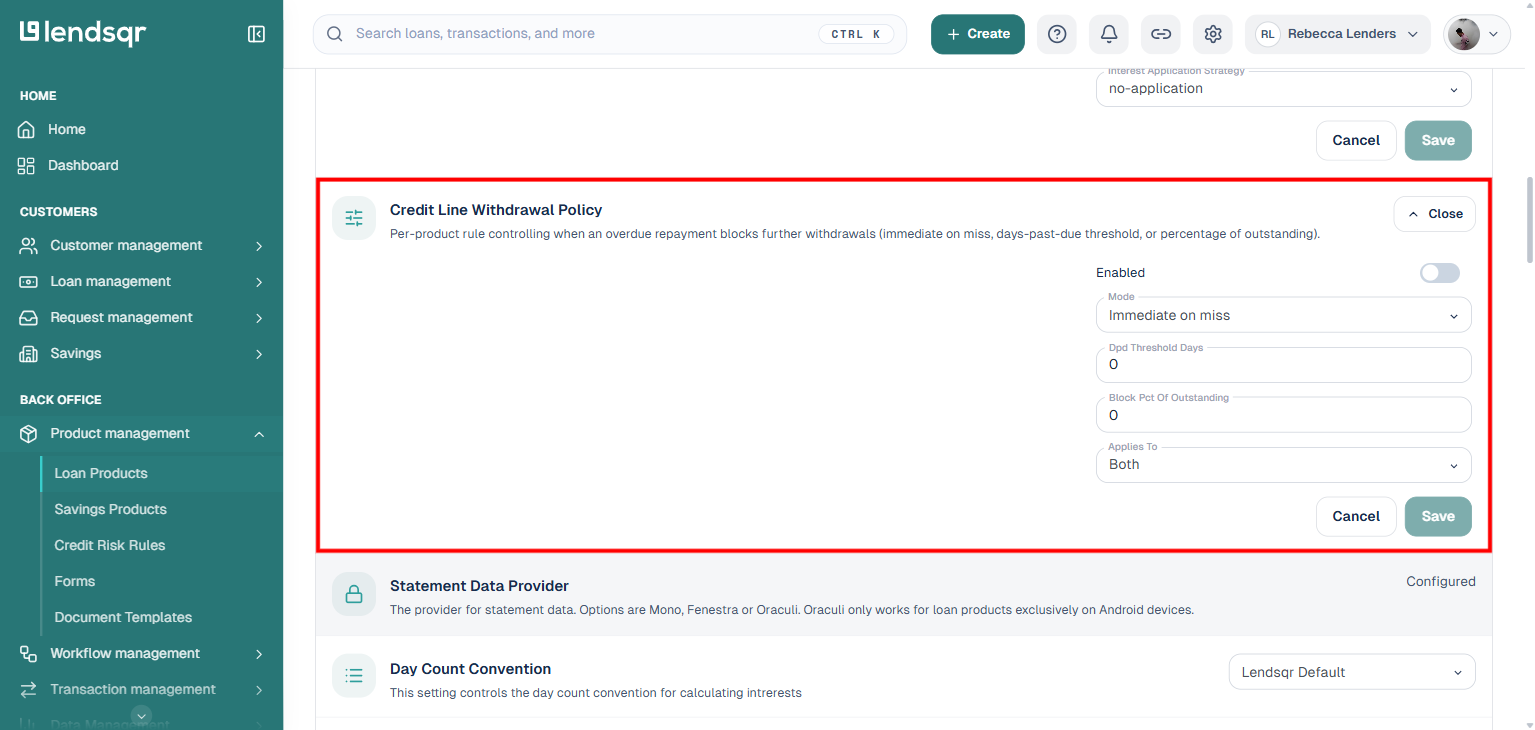The image size is (1535, 730).
Task: Collapse the sidebar panel icon
Action: point(256,34)
